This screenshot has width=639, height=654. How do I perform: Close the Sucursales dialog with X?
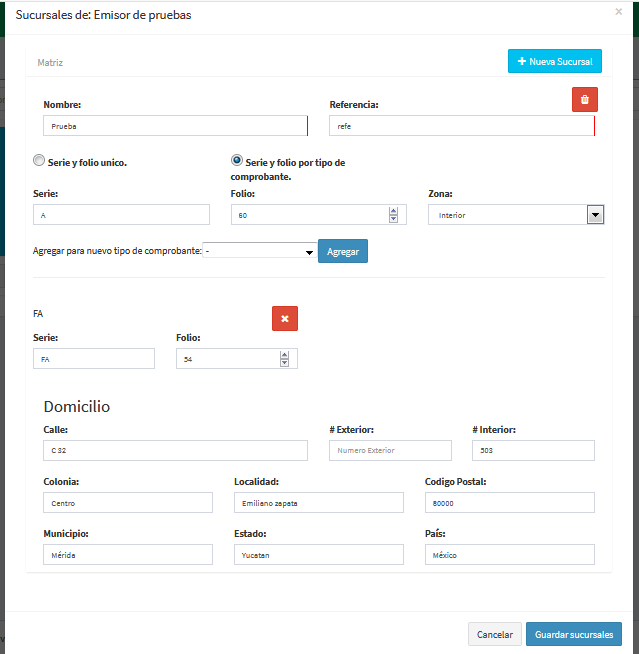click(x=618, y=12)
